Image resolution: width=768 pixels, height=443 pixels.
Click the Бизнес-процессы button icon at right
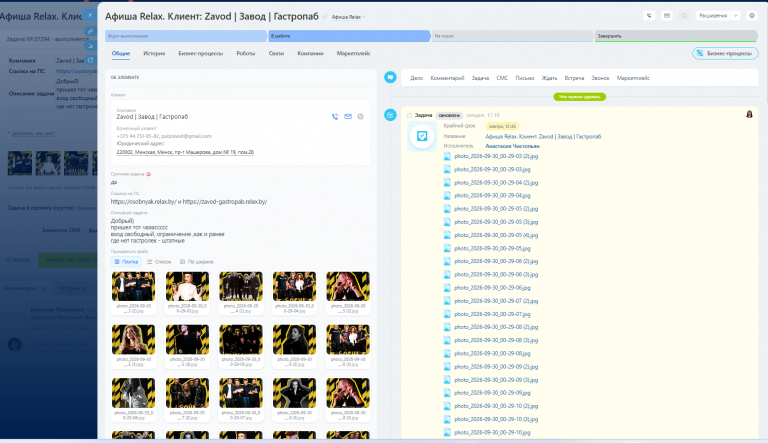coord(700,53)
